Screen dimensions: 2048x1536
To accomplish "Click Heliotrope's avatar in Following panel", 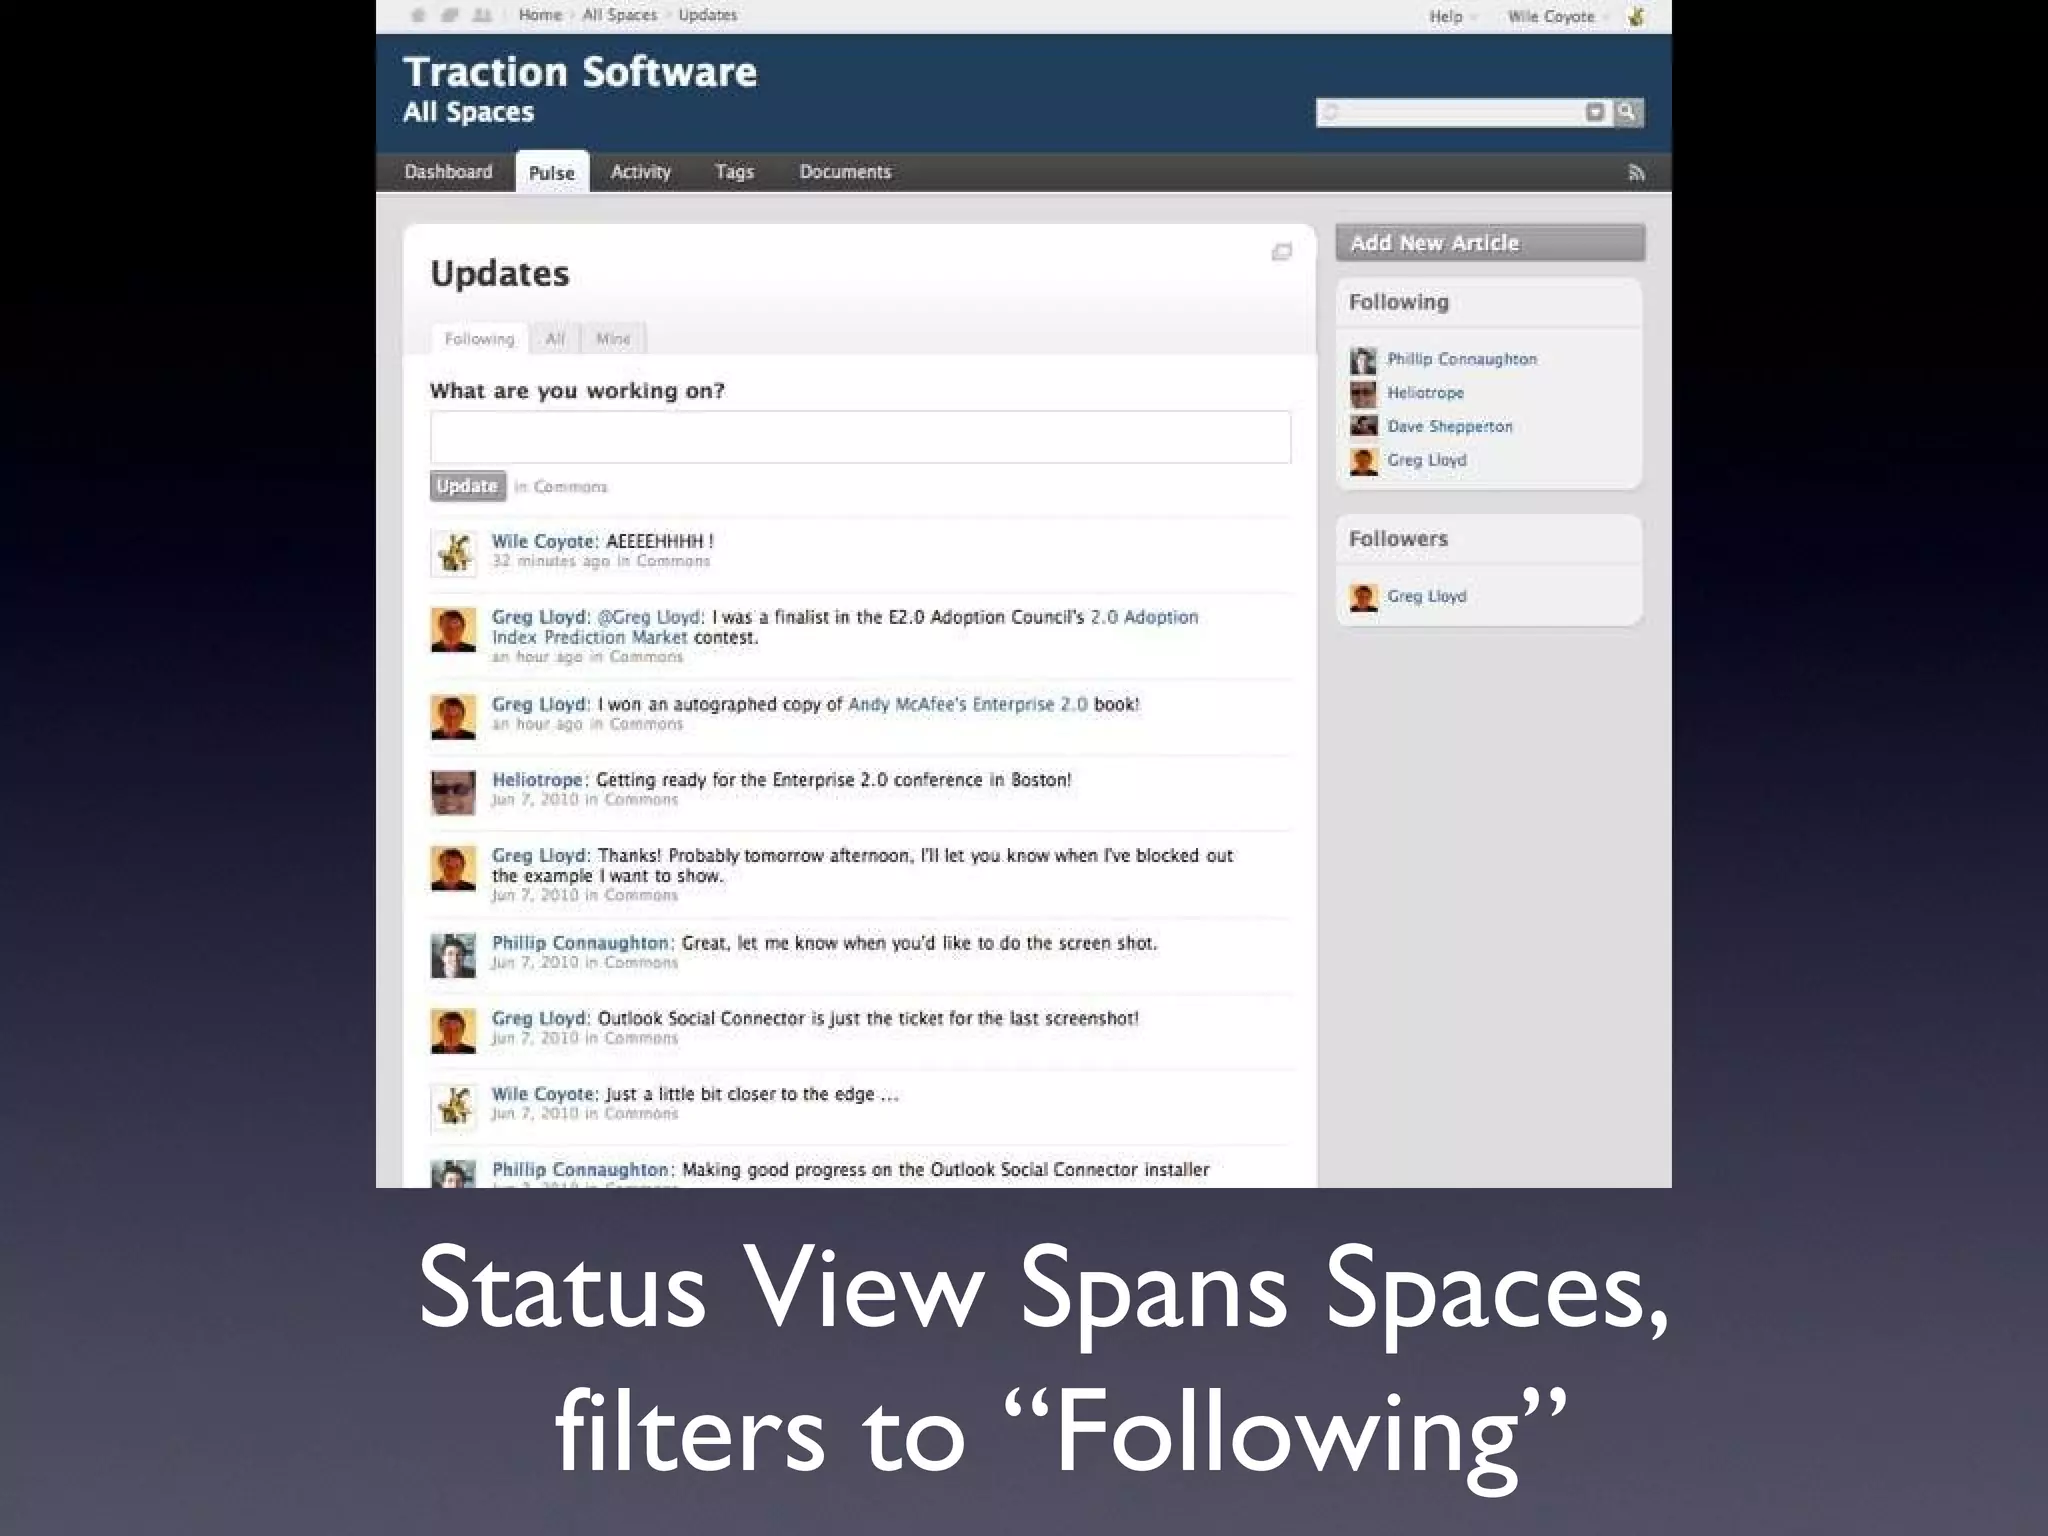I will click(x=1363, y=394).
